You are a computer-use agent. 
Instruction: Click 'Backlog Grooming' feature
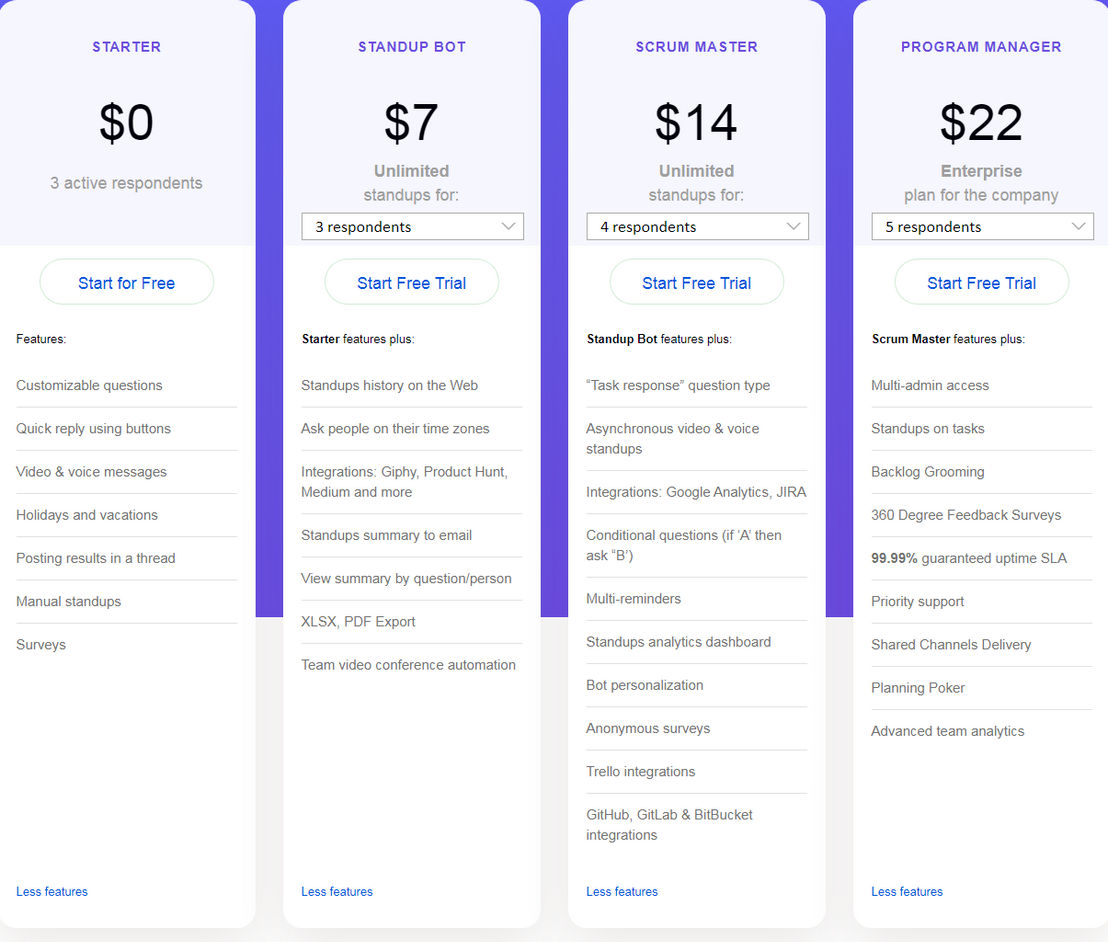(x=928, y=471)
